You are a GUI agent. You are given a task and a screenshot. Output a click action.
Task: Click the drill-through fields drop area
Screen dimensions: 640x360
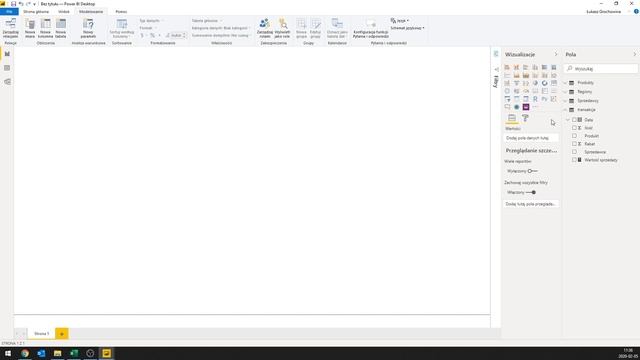point(531,204)
